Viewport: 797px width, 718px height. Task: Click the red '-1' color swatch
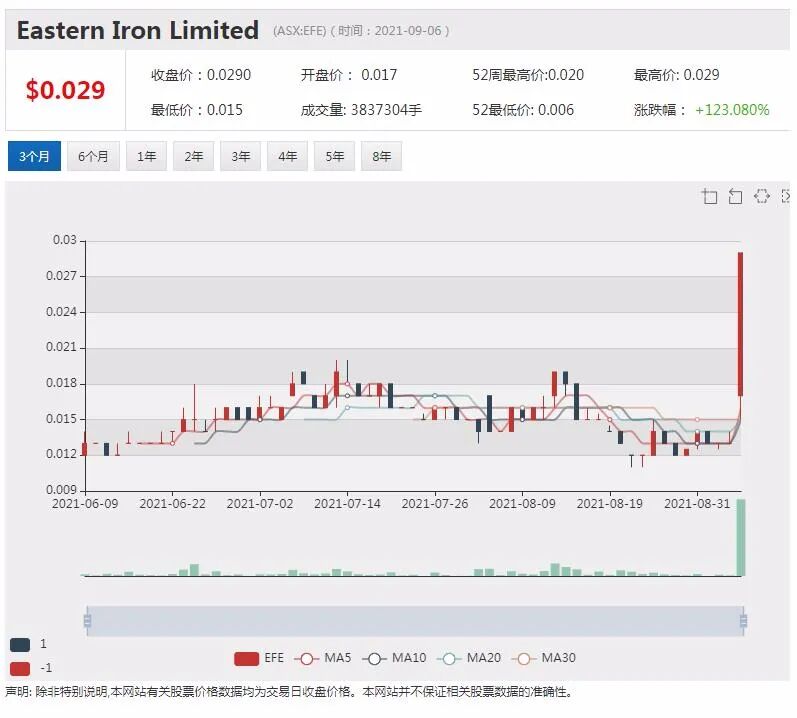click(x=20, y=668)
